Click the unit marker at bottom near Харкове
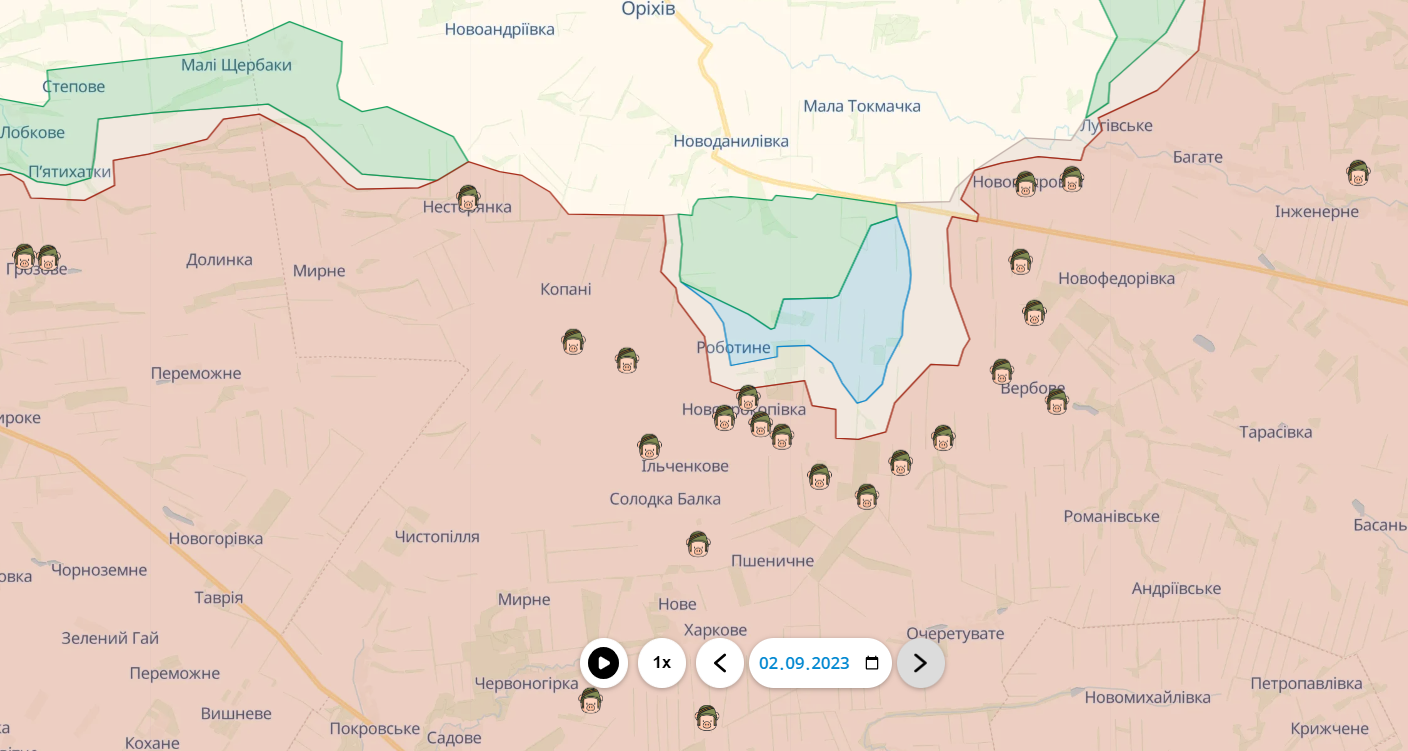The image size is (1408, 751). pyautogui.click(x=707, y=717)
